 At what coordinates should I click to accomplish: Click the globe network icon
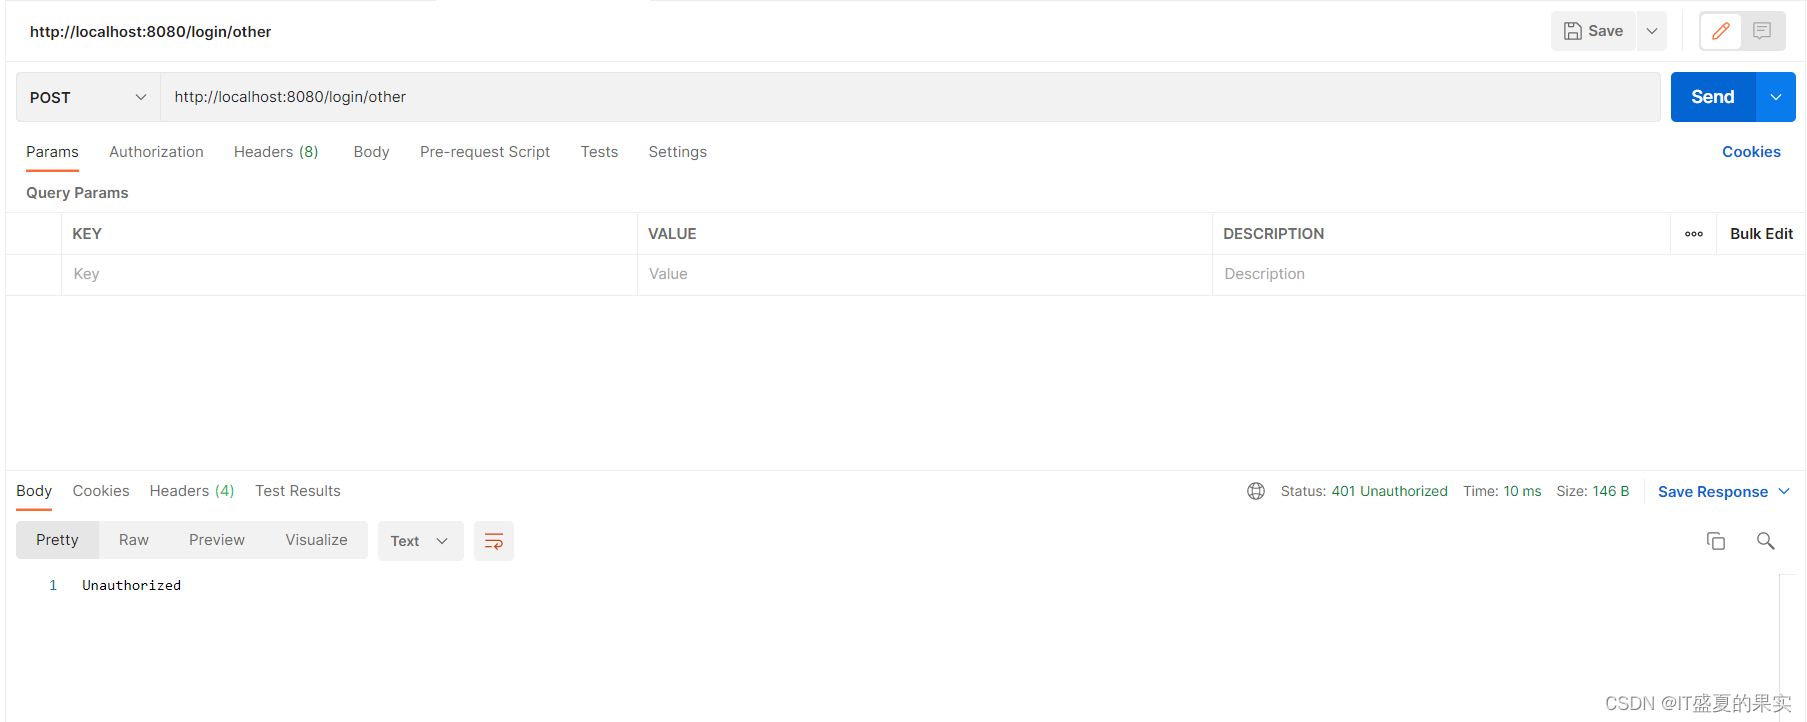tap(1256, 491)
